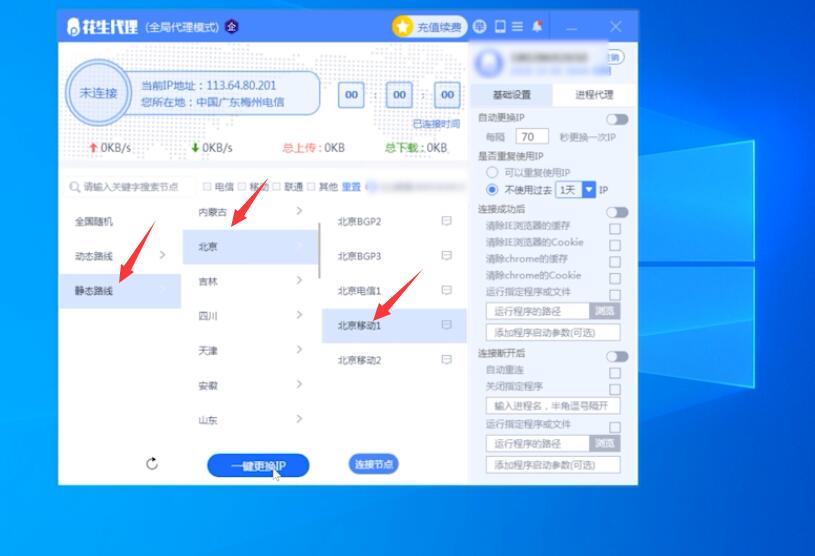Expand the 安徽 region chevron
The height and width of the screenshot is (556, 815).
tap(299, 385)
